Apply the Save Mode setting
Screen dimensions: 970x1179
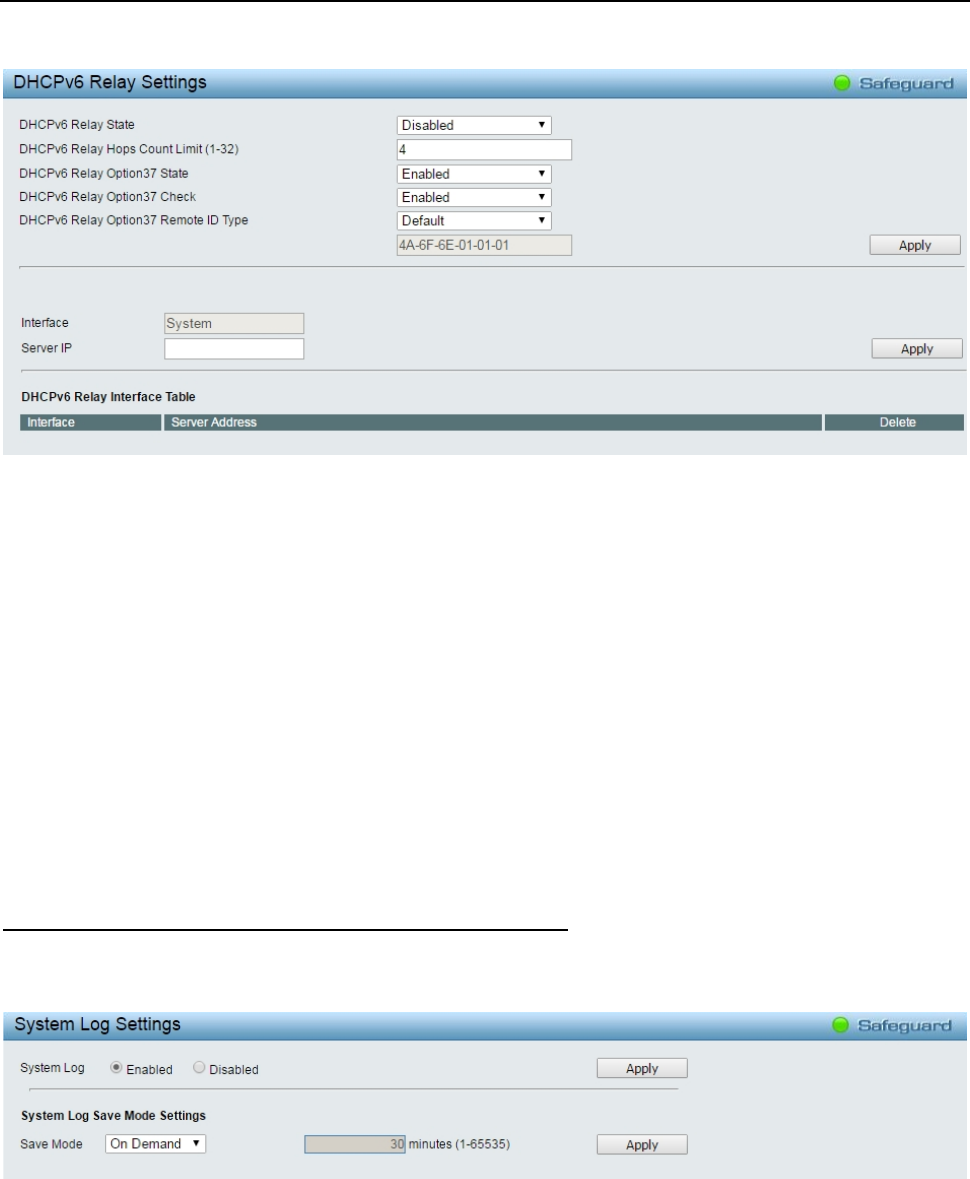click(642, 1145)
